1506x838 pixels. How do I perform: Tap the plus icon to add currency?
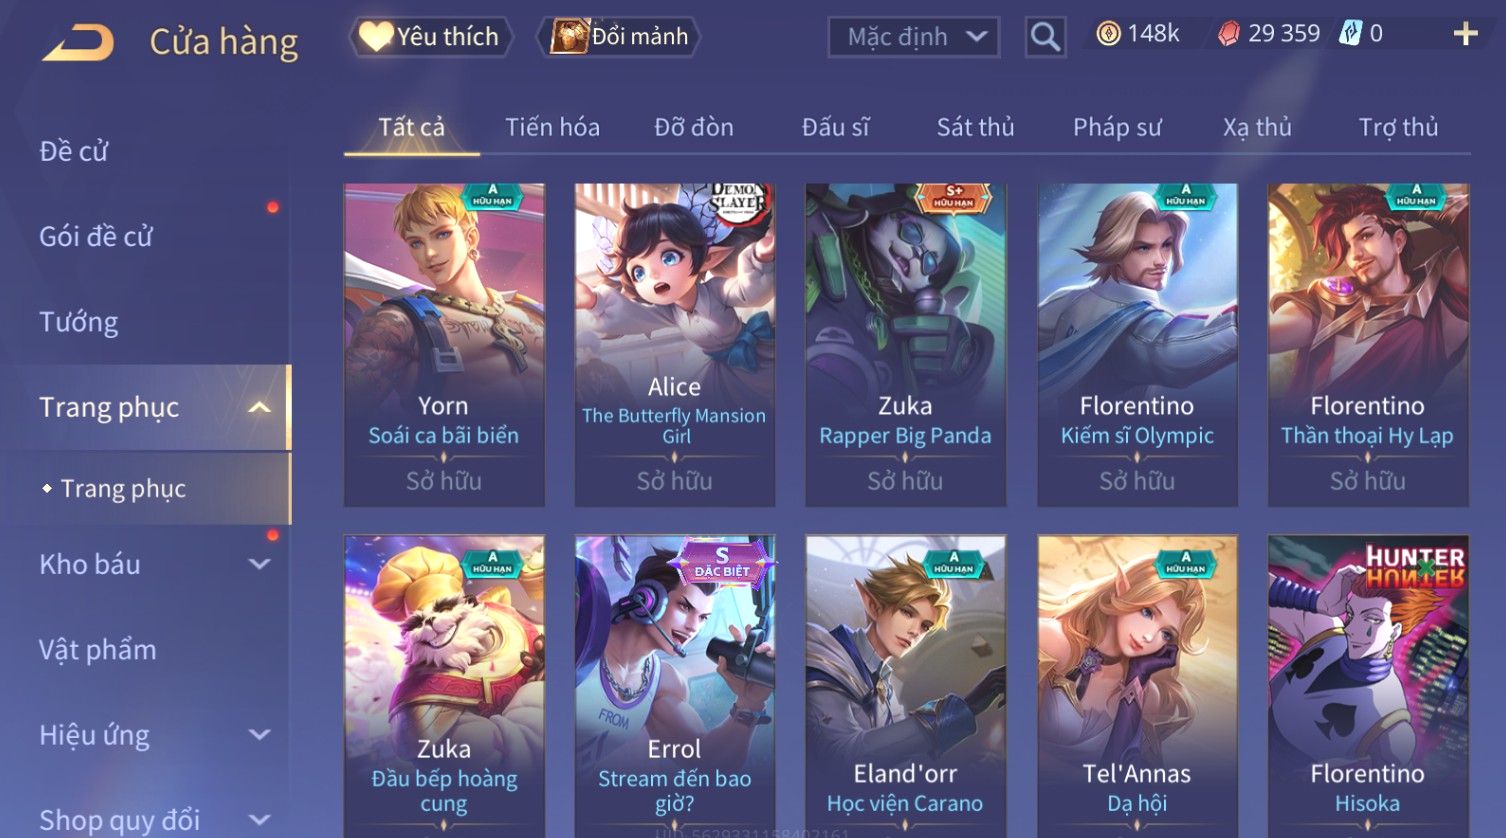pyautogui.click(x=1466, y=34)
